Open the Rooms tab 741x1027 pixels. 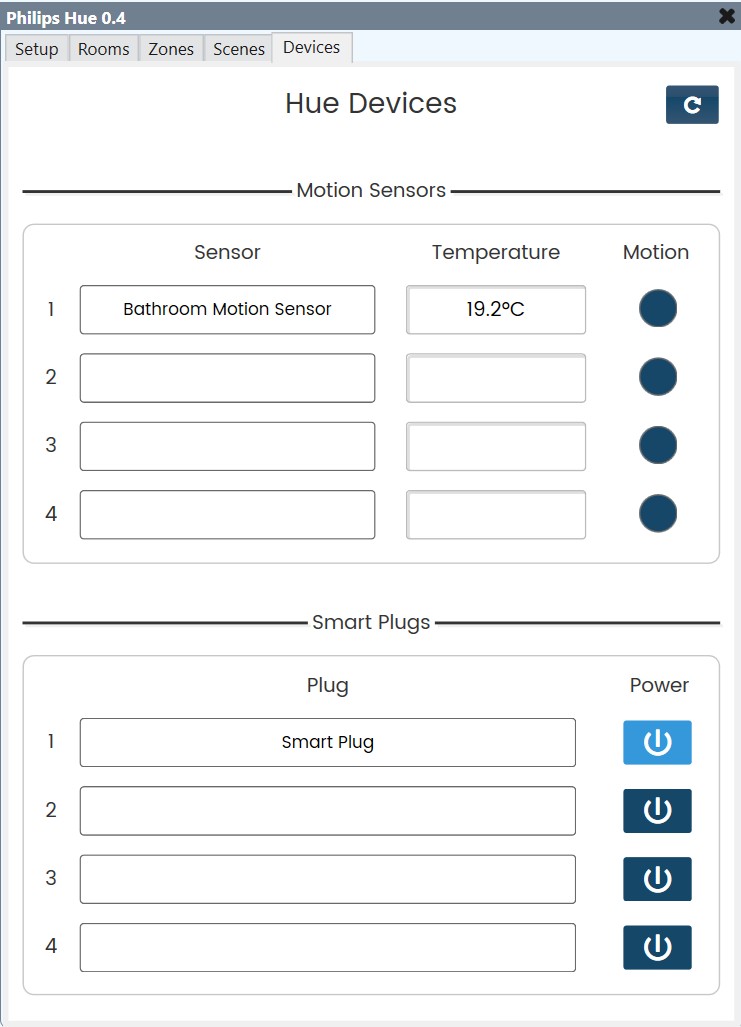click(103, 48)
